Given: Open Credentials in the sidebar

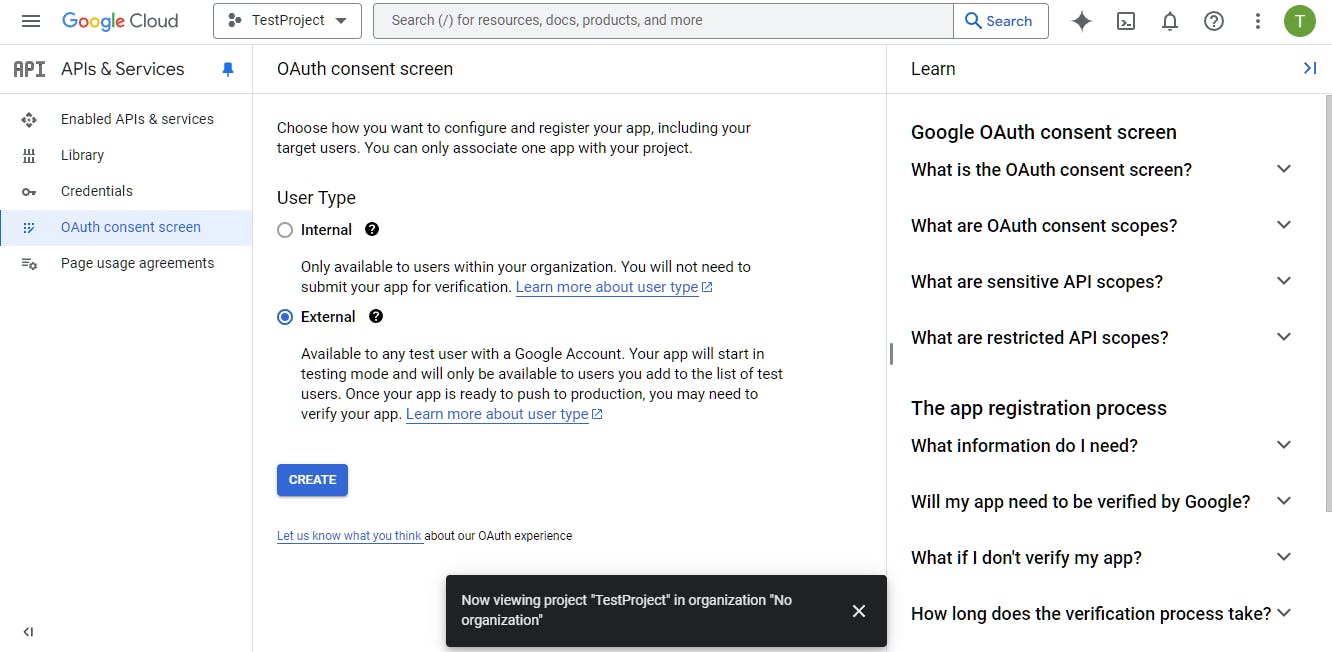Looking at the screenshot, I should pyautogui.click(x=97, y=191).
